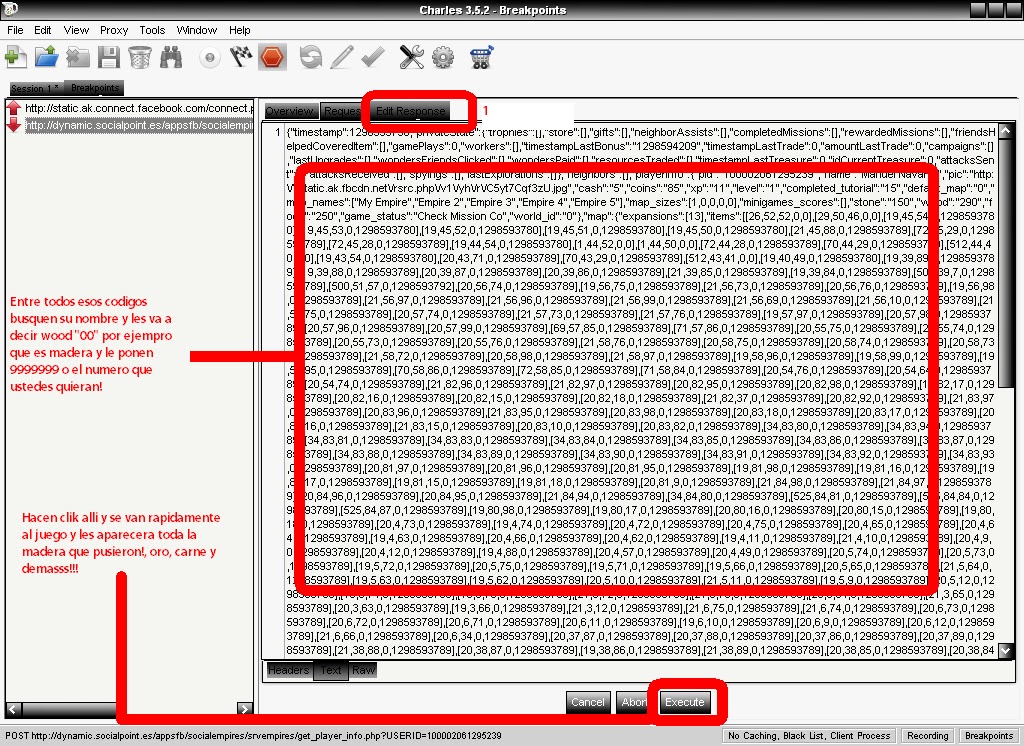Save the session with floppy disk icon
The width and height of the screenshot is (1024, 746).
(x=108, y=57)
